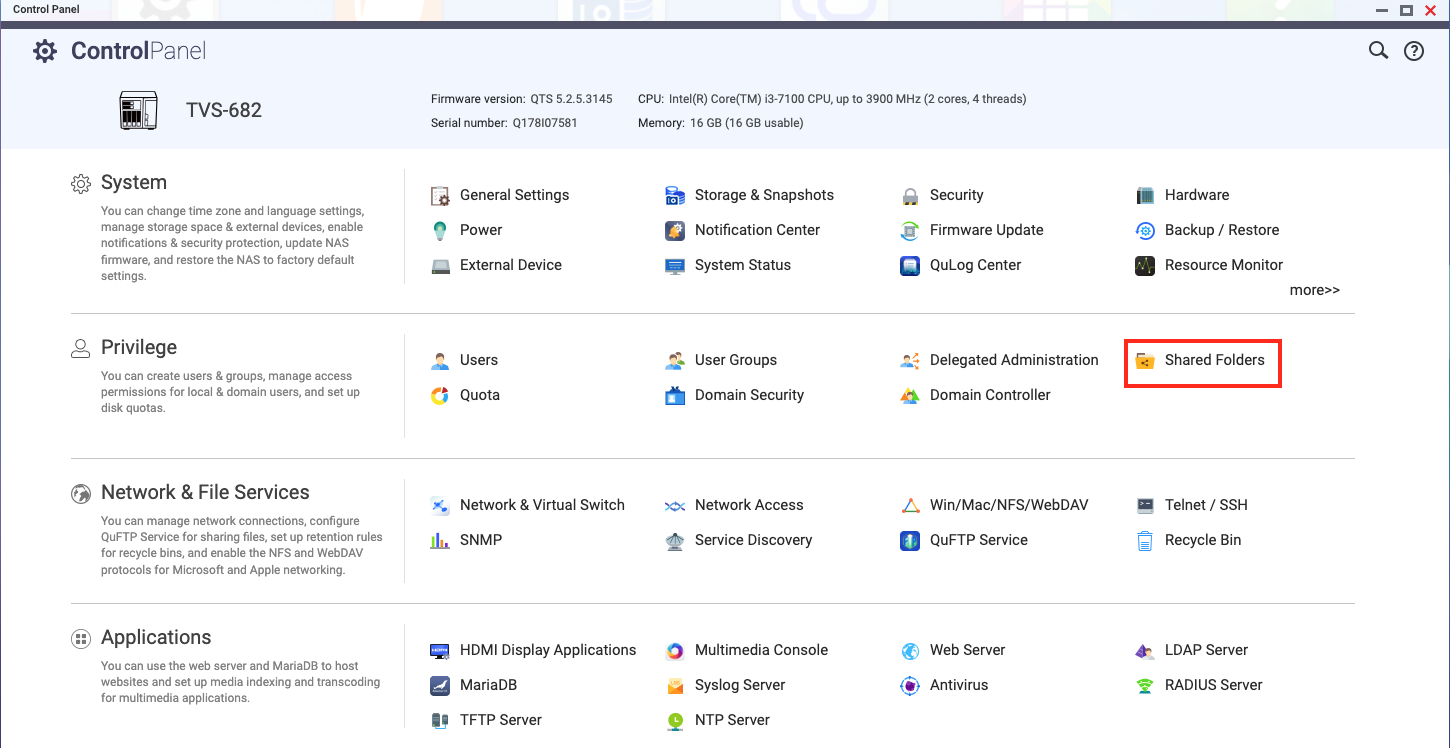Open the Syslog Server envelope icon

pos(675,685)
